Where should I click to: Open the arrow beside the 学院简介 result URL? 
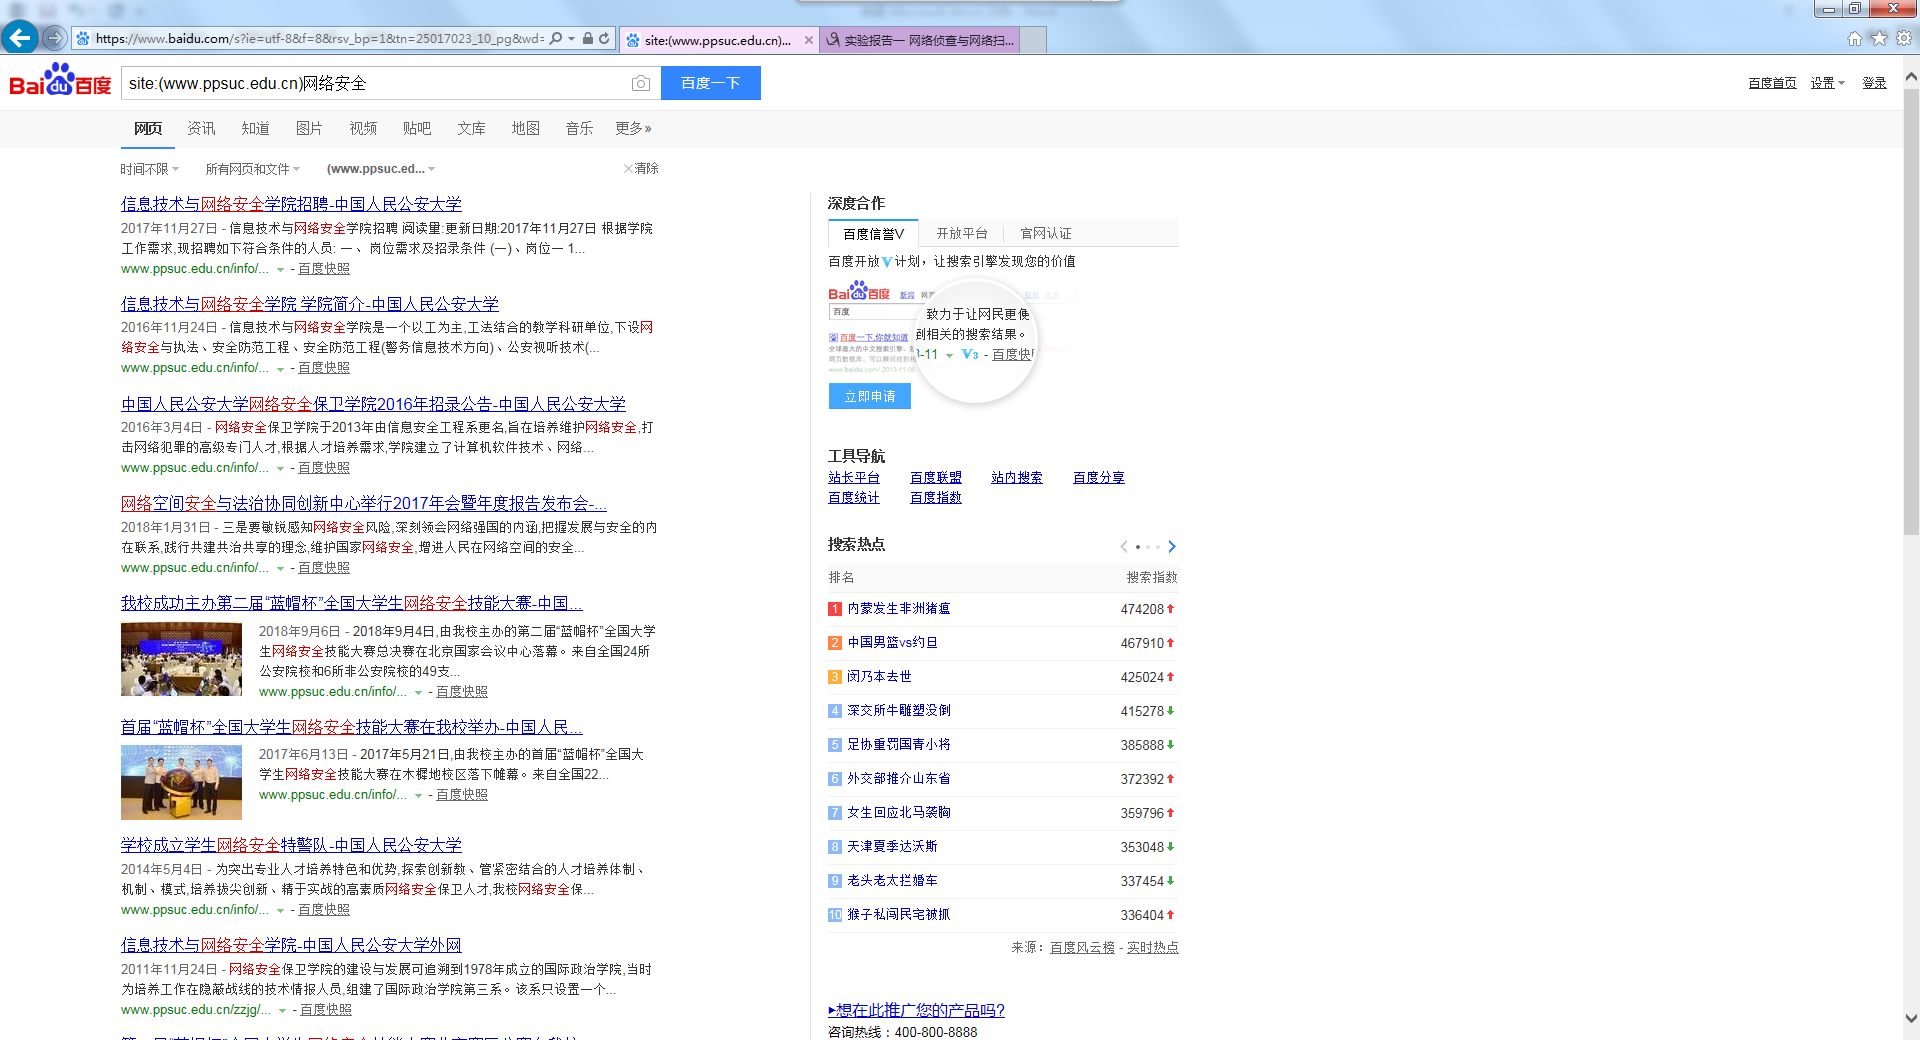[280, 368]
